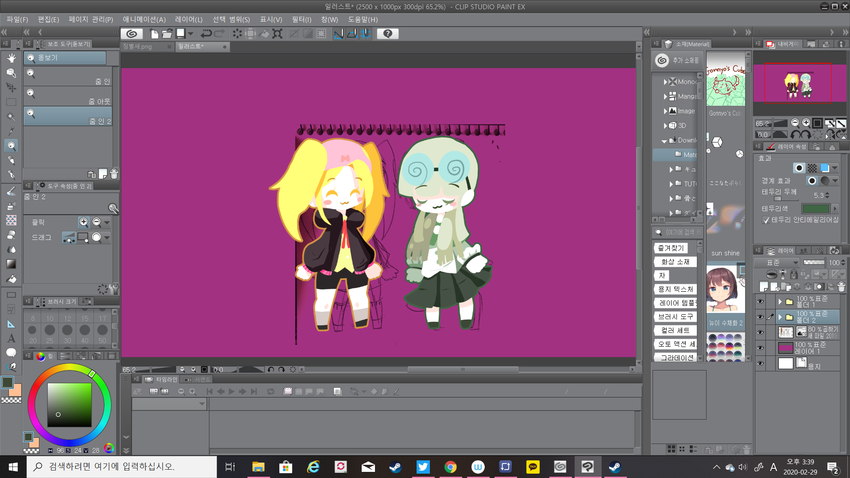Click the 그라데이션 material tag
This screenshot has width=850, height=478.
tap(675, 358)
